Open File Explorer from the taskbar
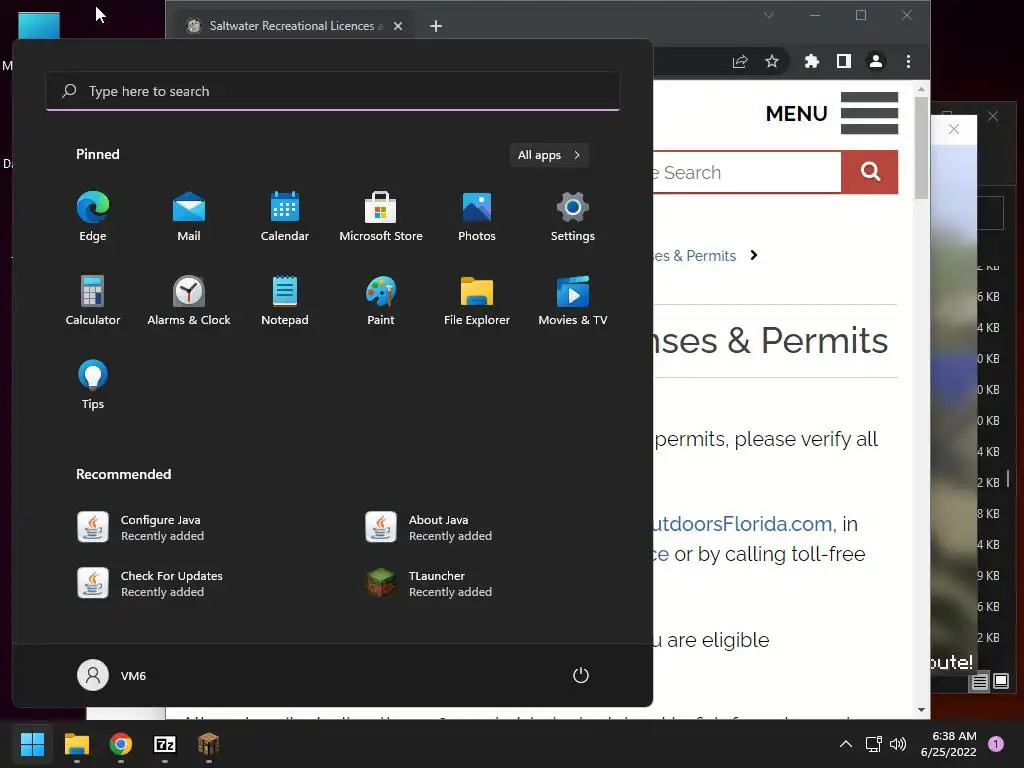This screenshot has height=768, width=1024. 76,744
